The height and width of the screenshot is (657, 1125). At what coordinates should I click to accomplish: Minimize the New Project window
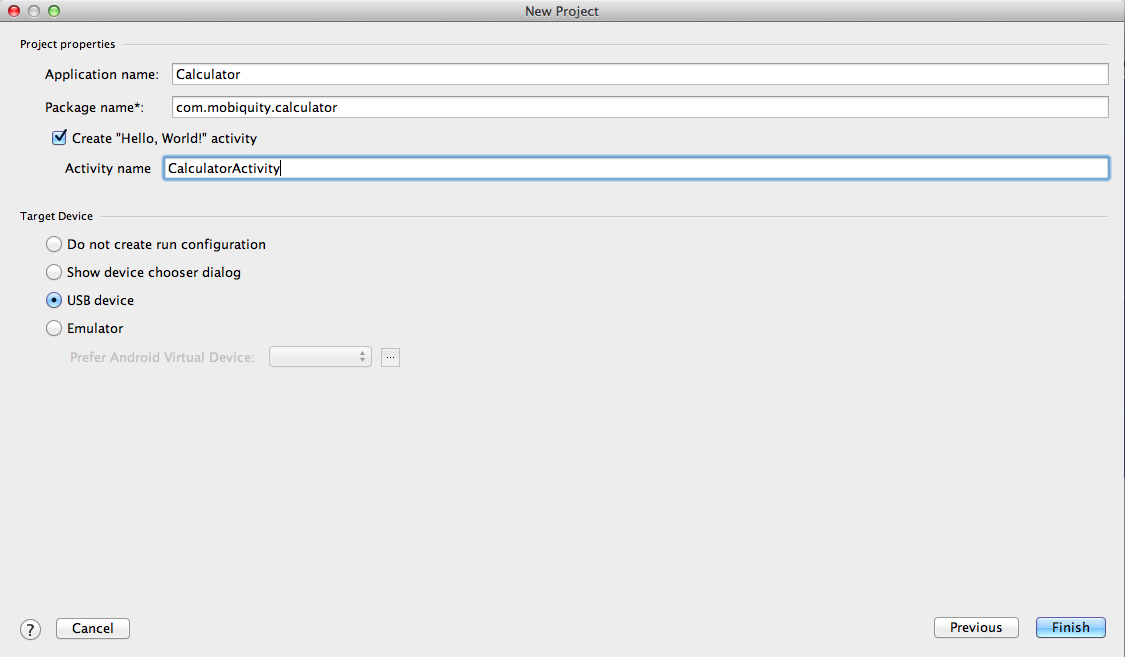point(34,11)
